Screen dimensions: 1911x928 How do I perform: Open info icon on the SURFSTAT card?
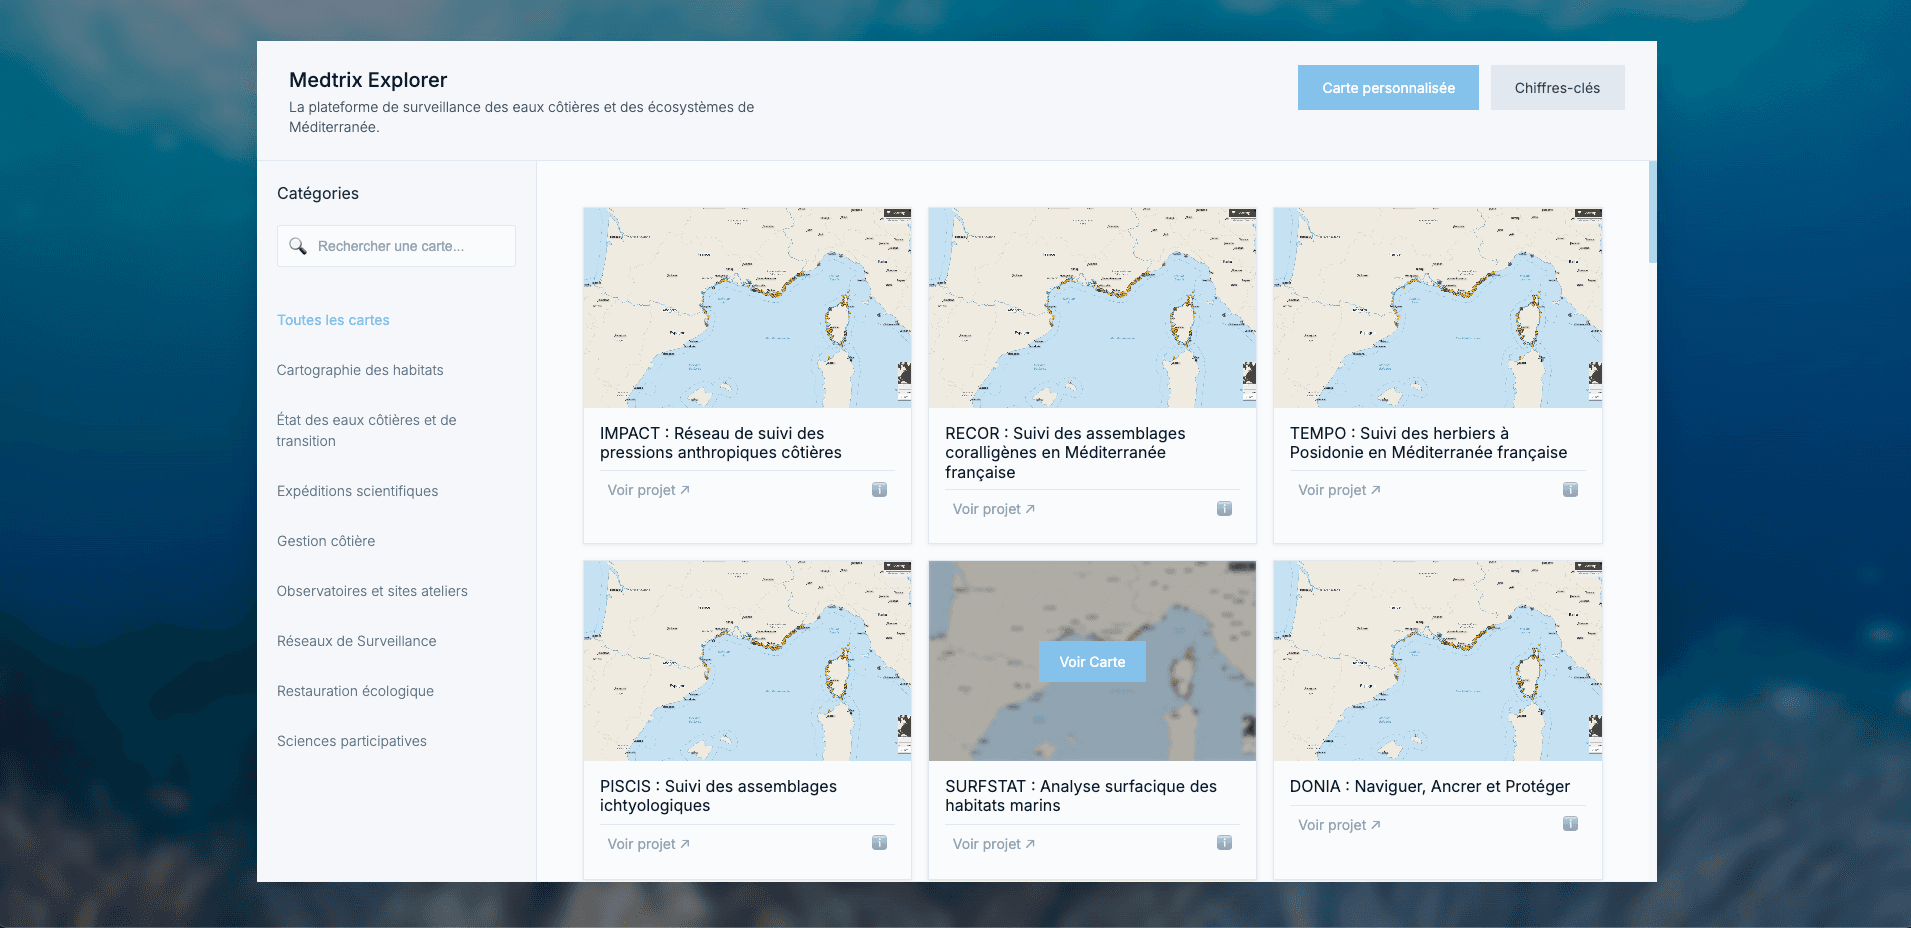pyautogui.click(x=1224, y=843)
